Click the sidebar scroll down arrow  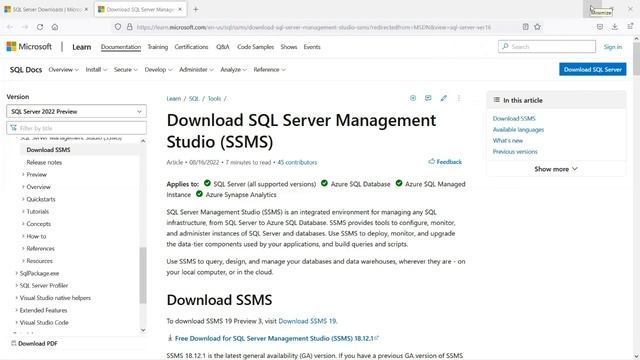point(143,330)
